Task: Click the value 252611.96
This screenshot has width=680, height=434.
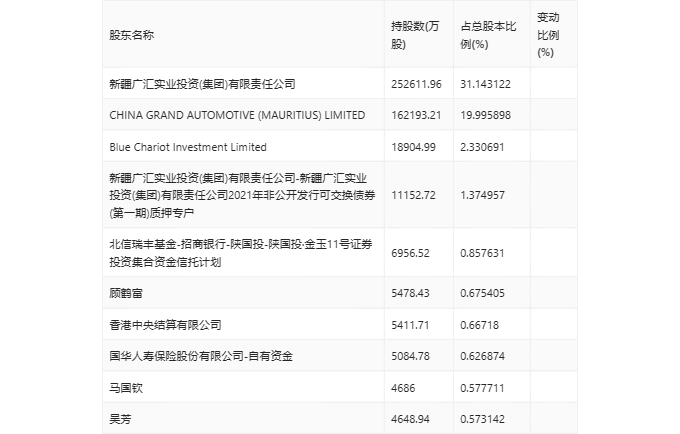Action: (416, 84)
